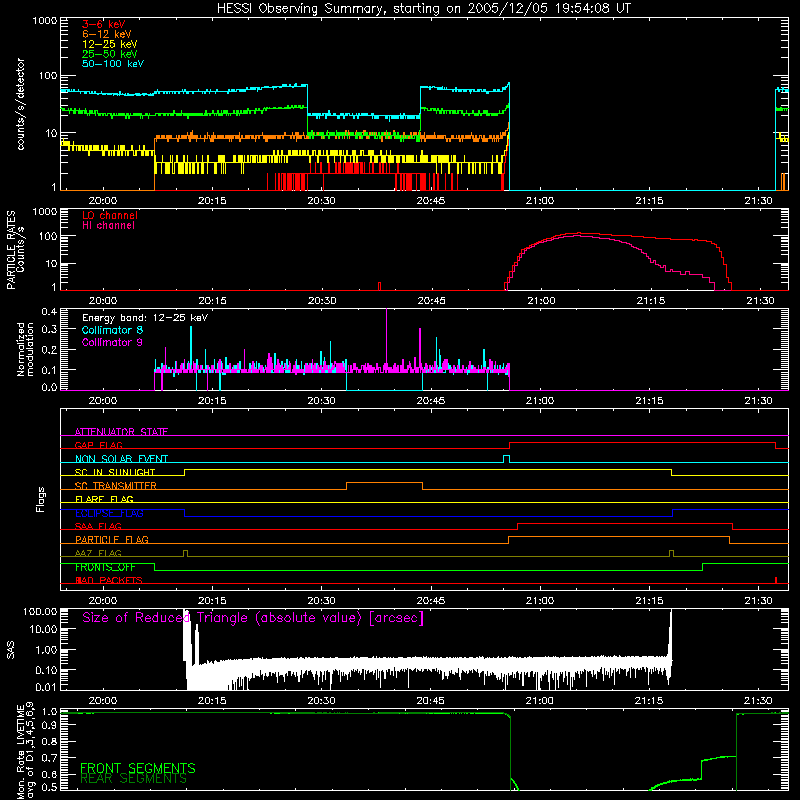This screenshot has width=800, height=800.
Task: Click the 'Collimator 9' legend label
Action: click(112, 342)
